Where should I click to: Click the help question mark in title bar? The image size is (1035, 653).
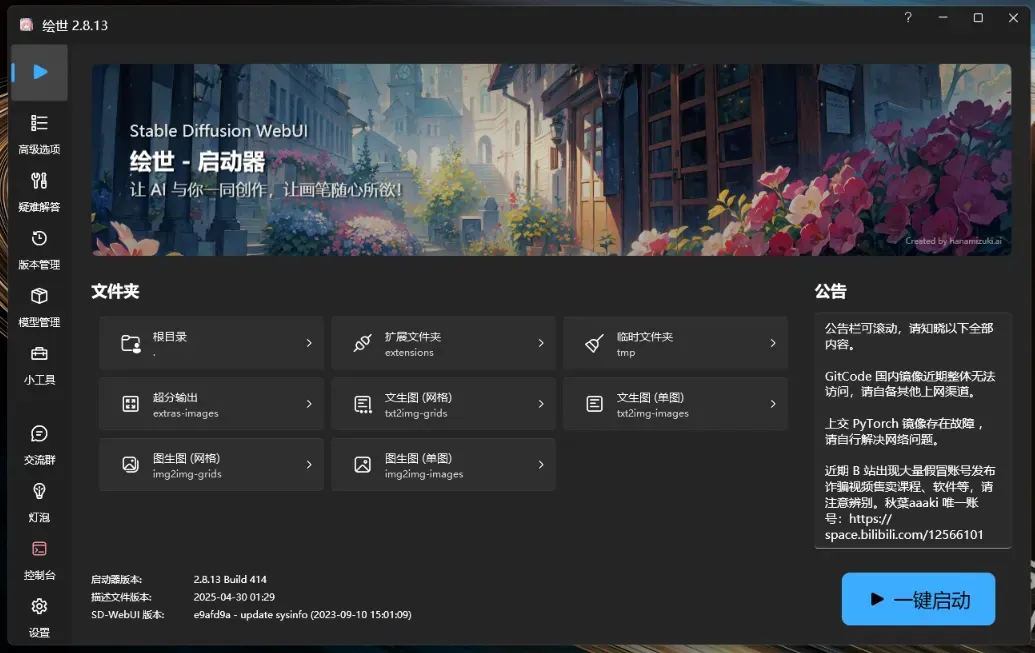[x=908, y=18]
